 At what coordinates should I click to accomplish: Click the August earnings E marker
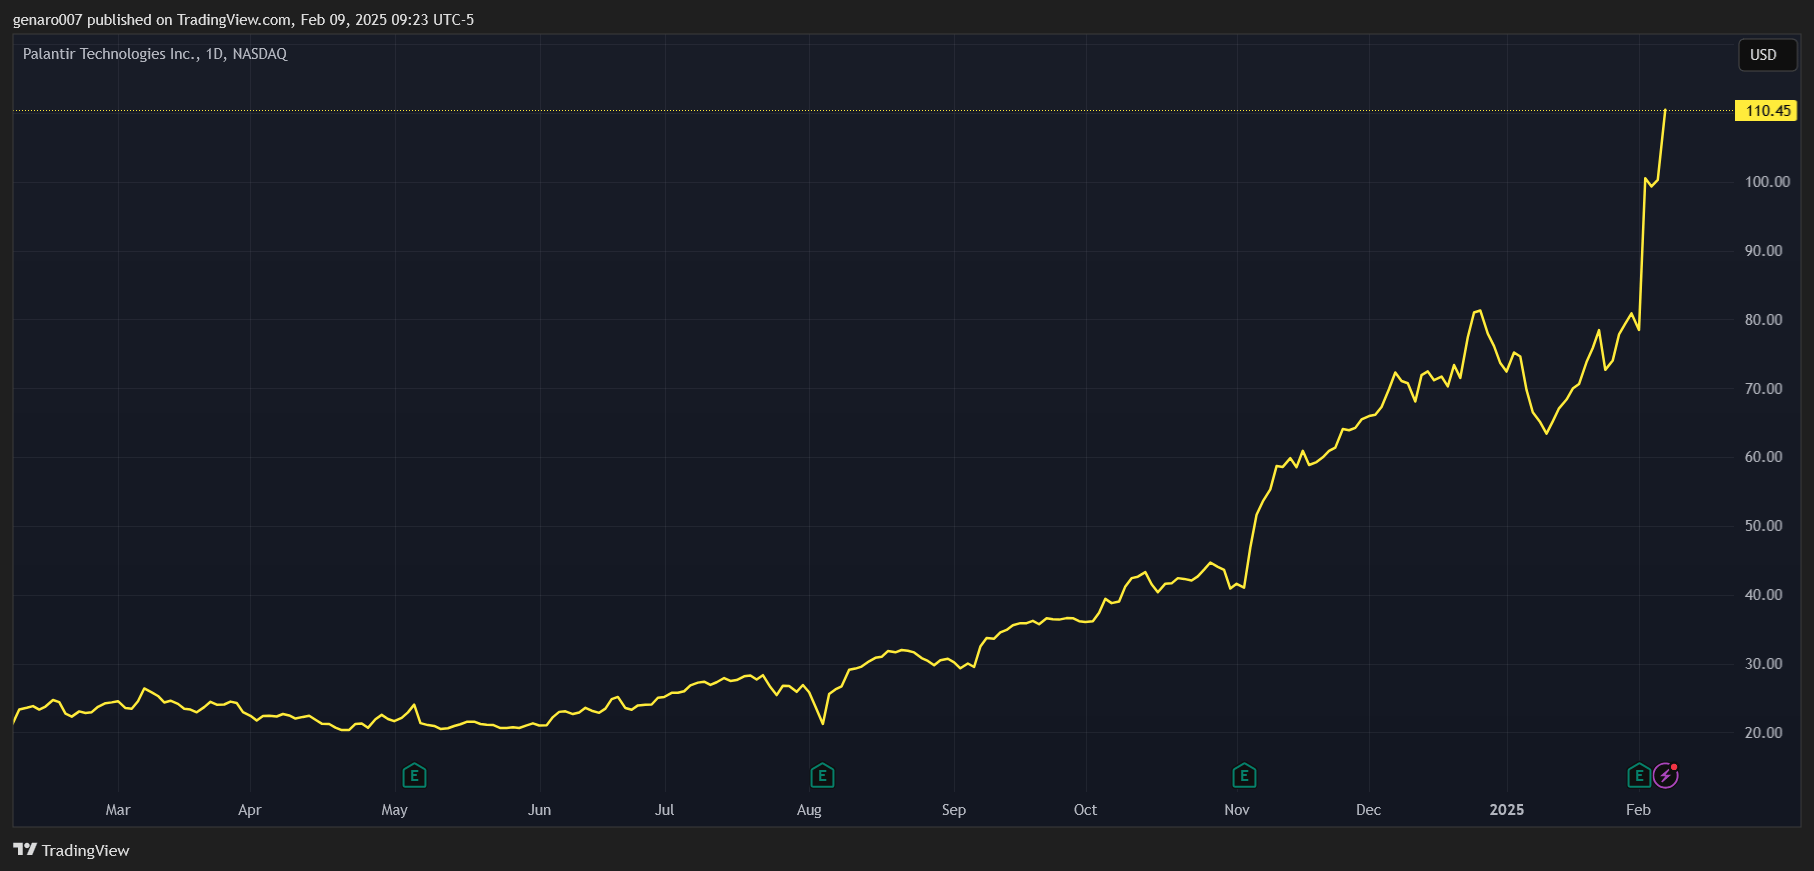pos(822,775)
